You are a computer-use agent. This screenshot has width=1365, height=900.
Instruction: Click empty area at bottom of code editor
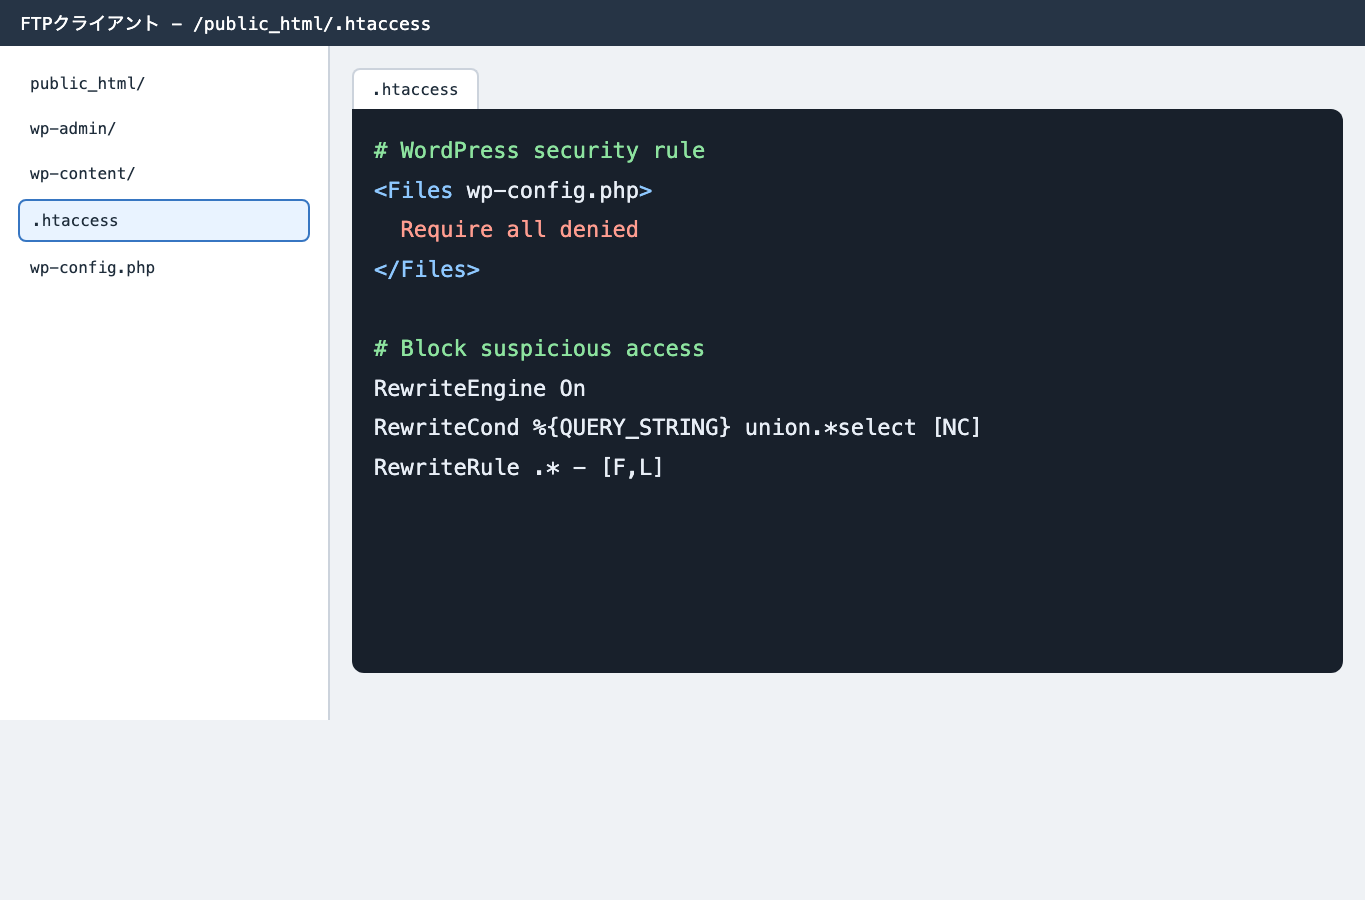coord(847,580)
